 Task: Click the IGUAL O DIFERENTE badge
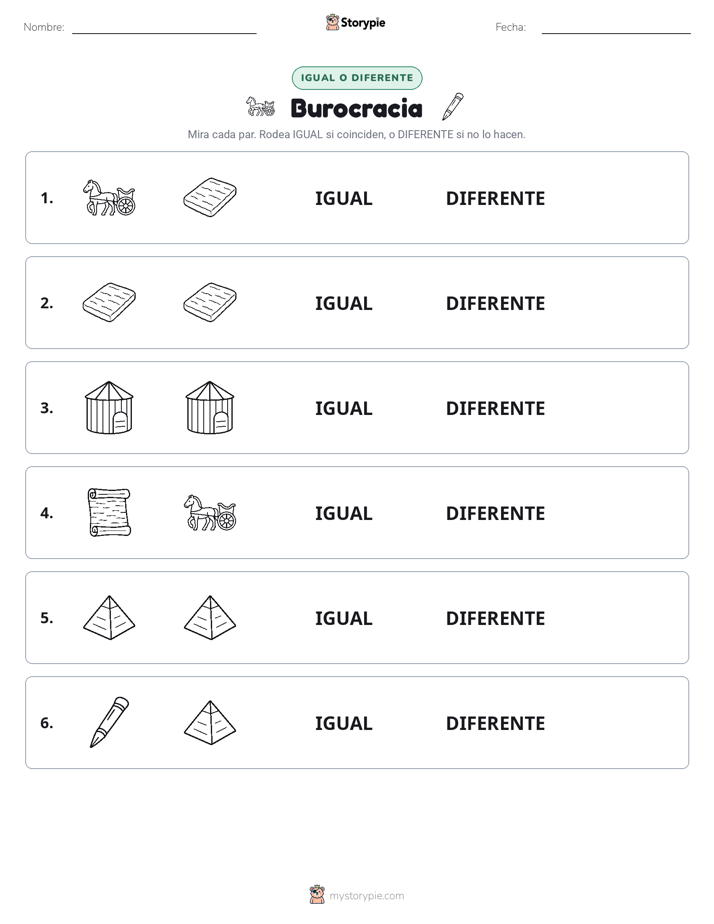click(357, 78)
